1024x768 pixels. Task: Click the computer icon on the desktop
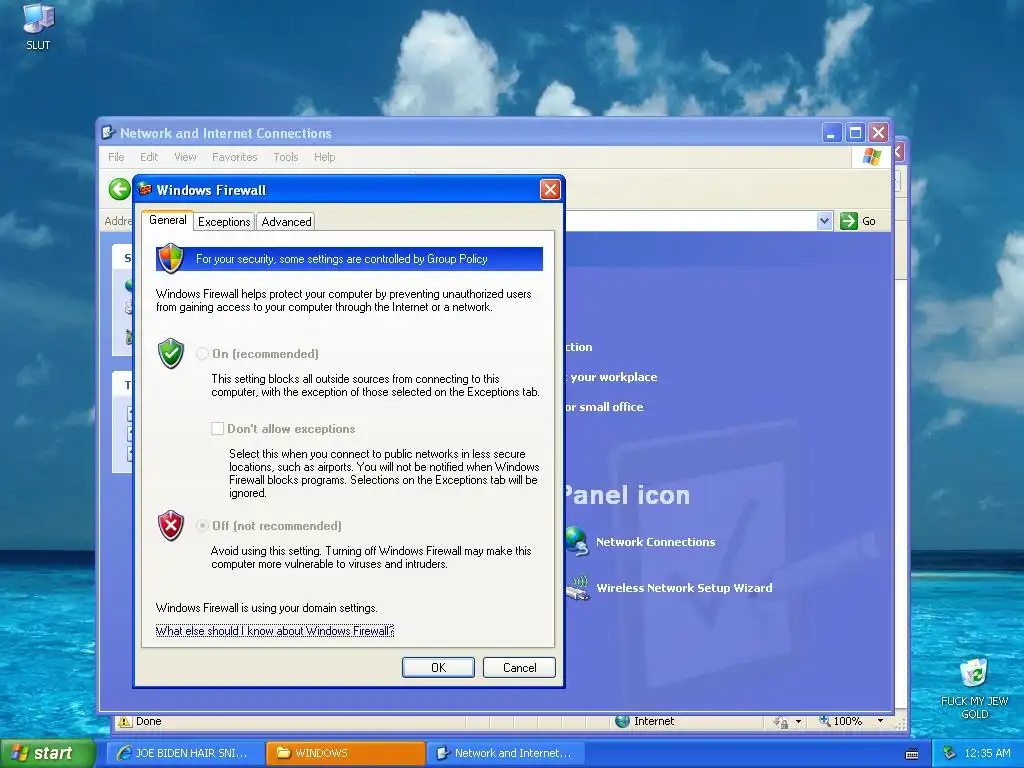coord(38,18)
